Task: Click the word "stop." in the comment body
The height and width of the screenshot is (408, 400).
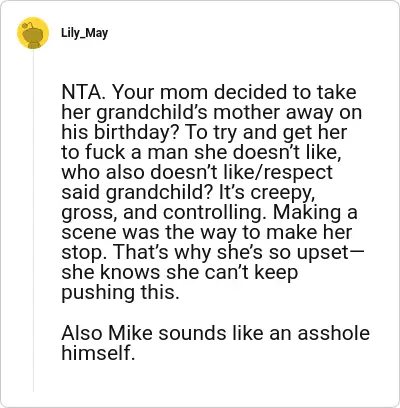Action: pos(85,254)
